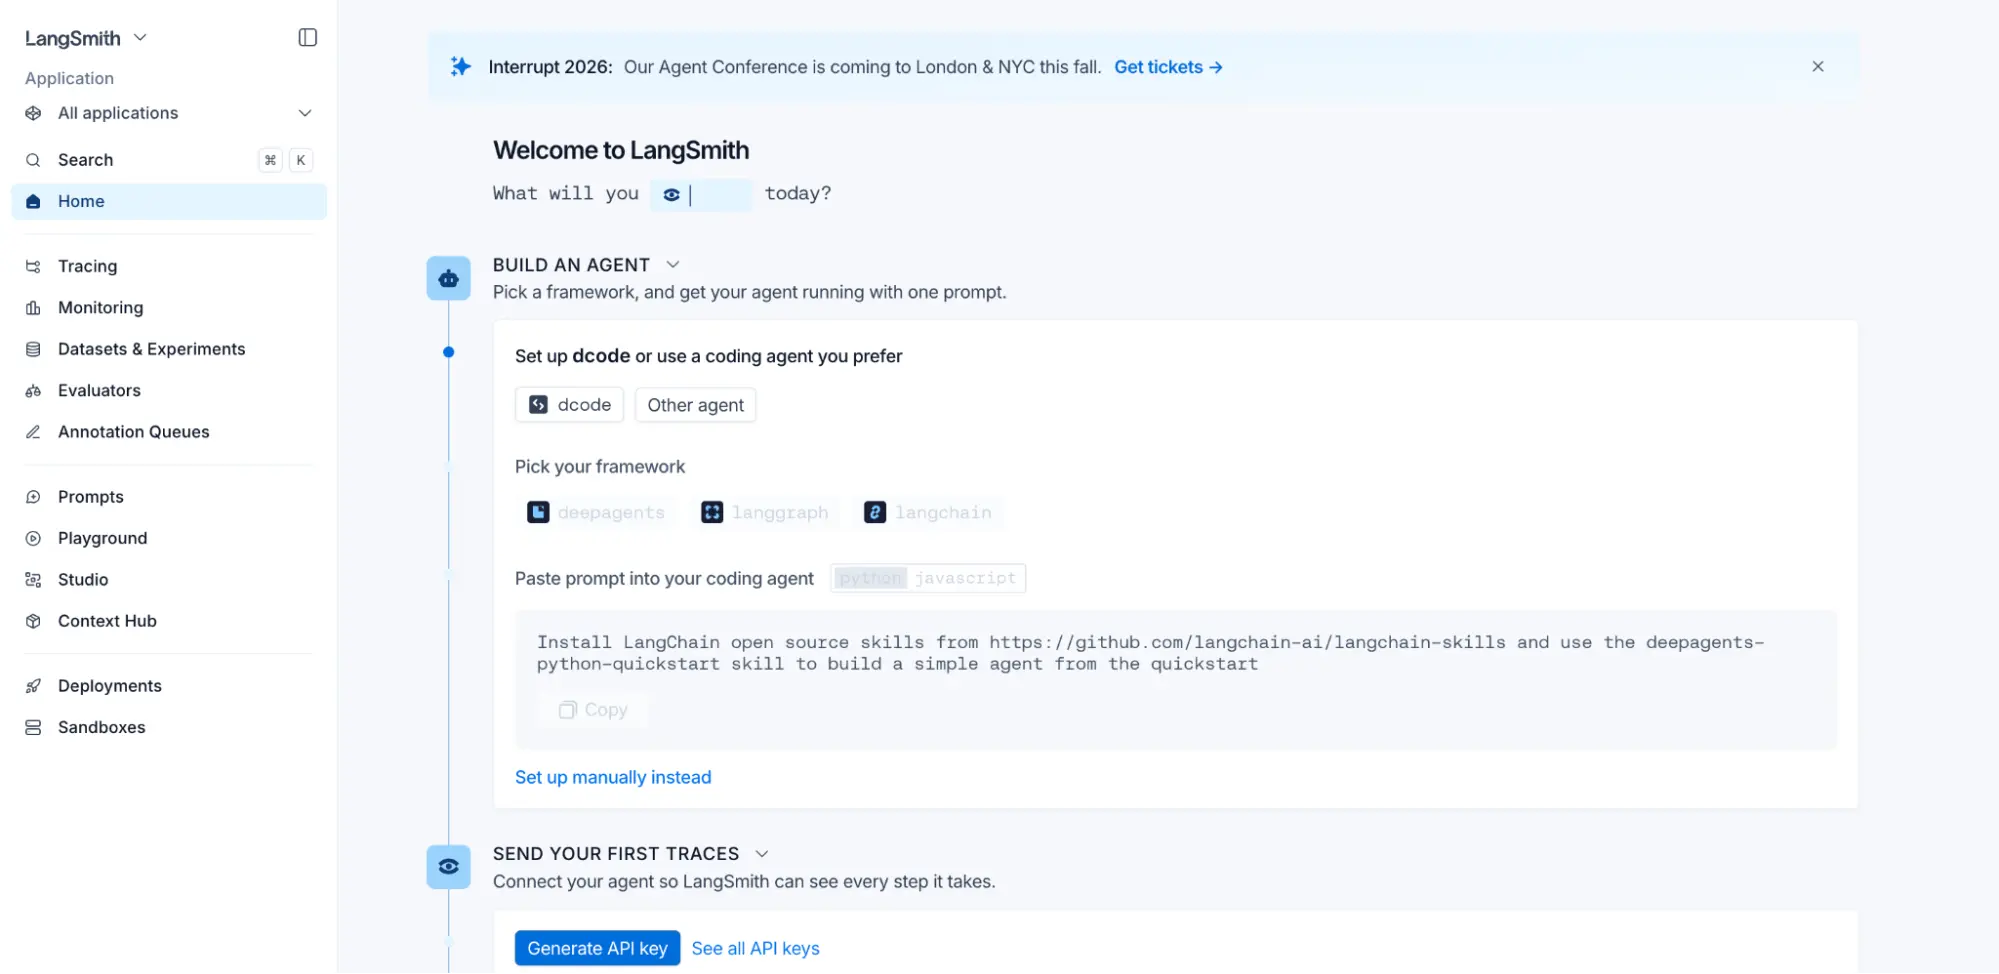Viewport: 1999px width, 974px height.
Task: Click the Deployments rocket icon
Action: (33, 686)
